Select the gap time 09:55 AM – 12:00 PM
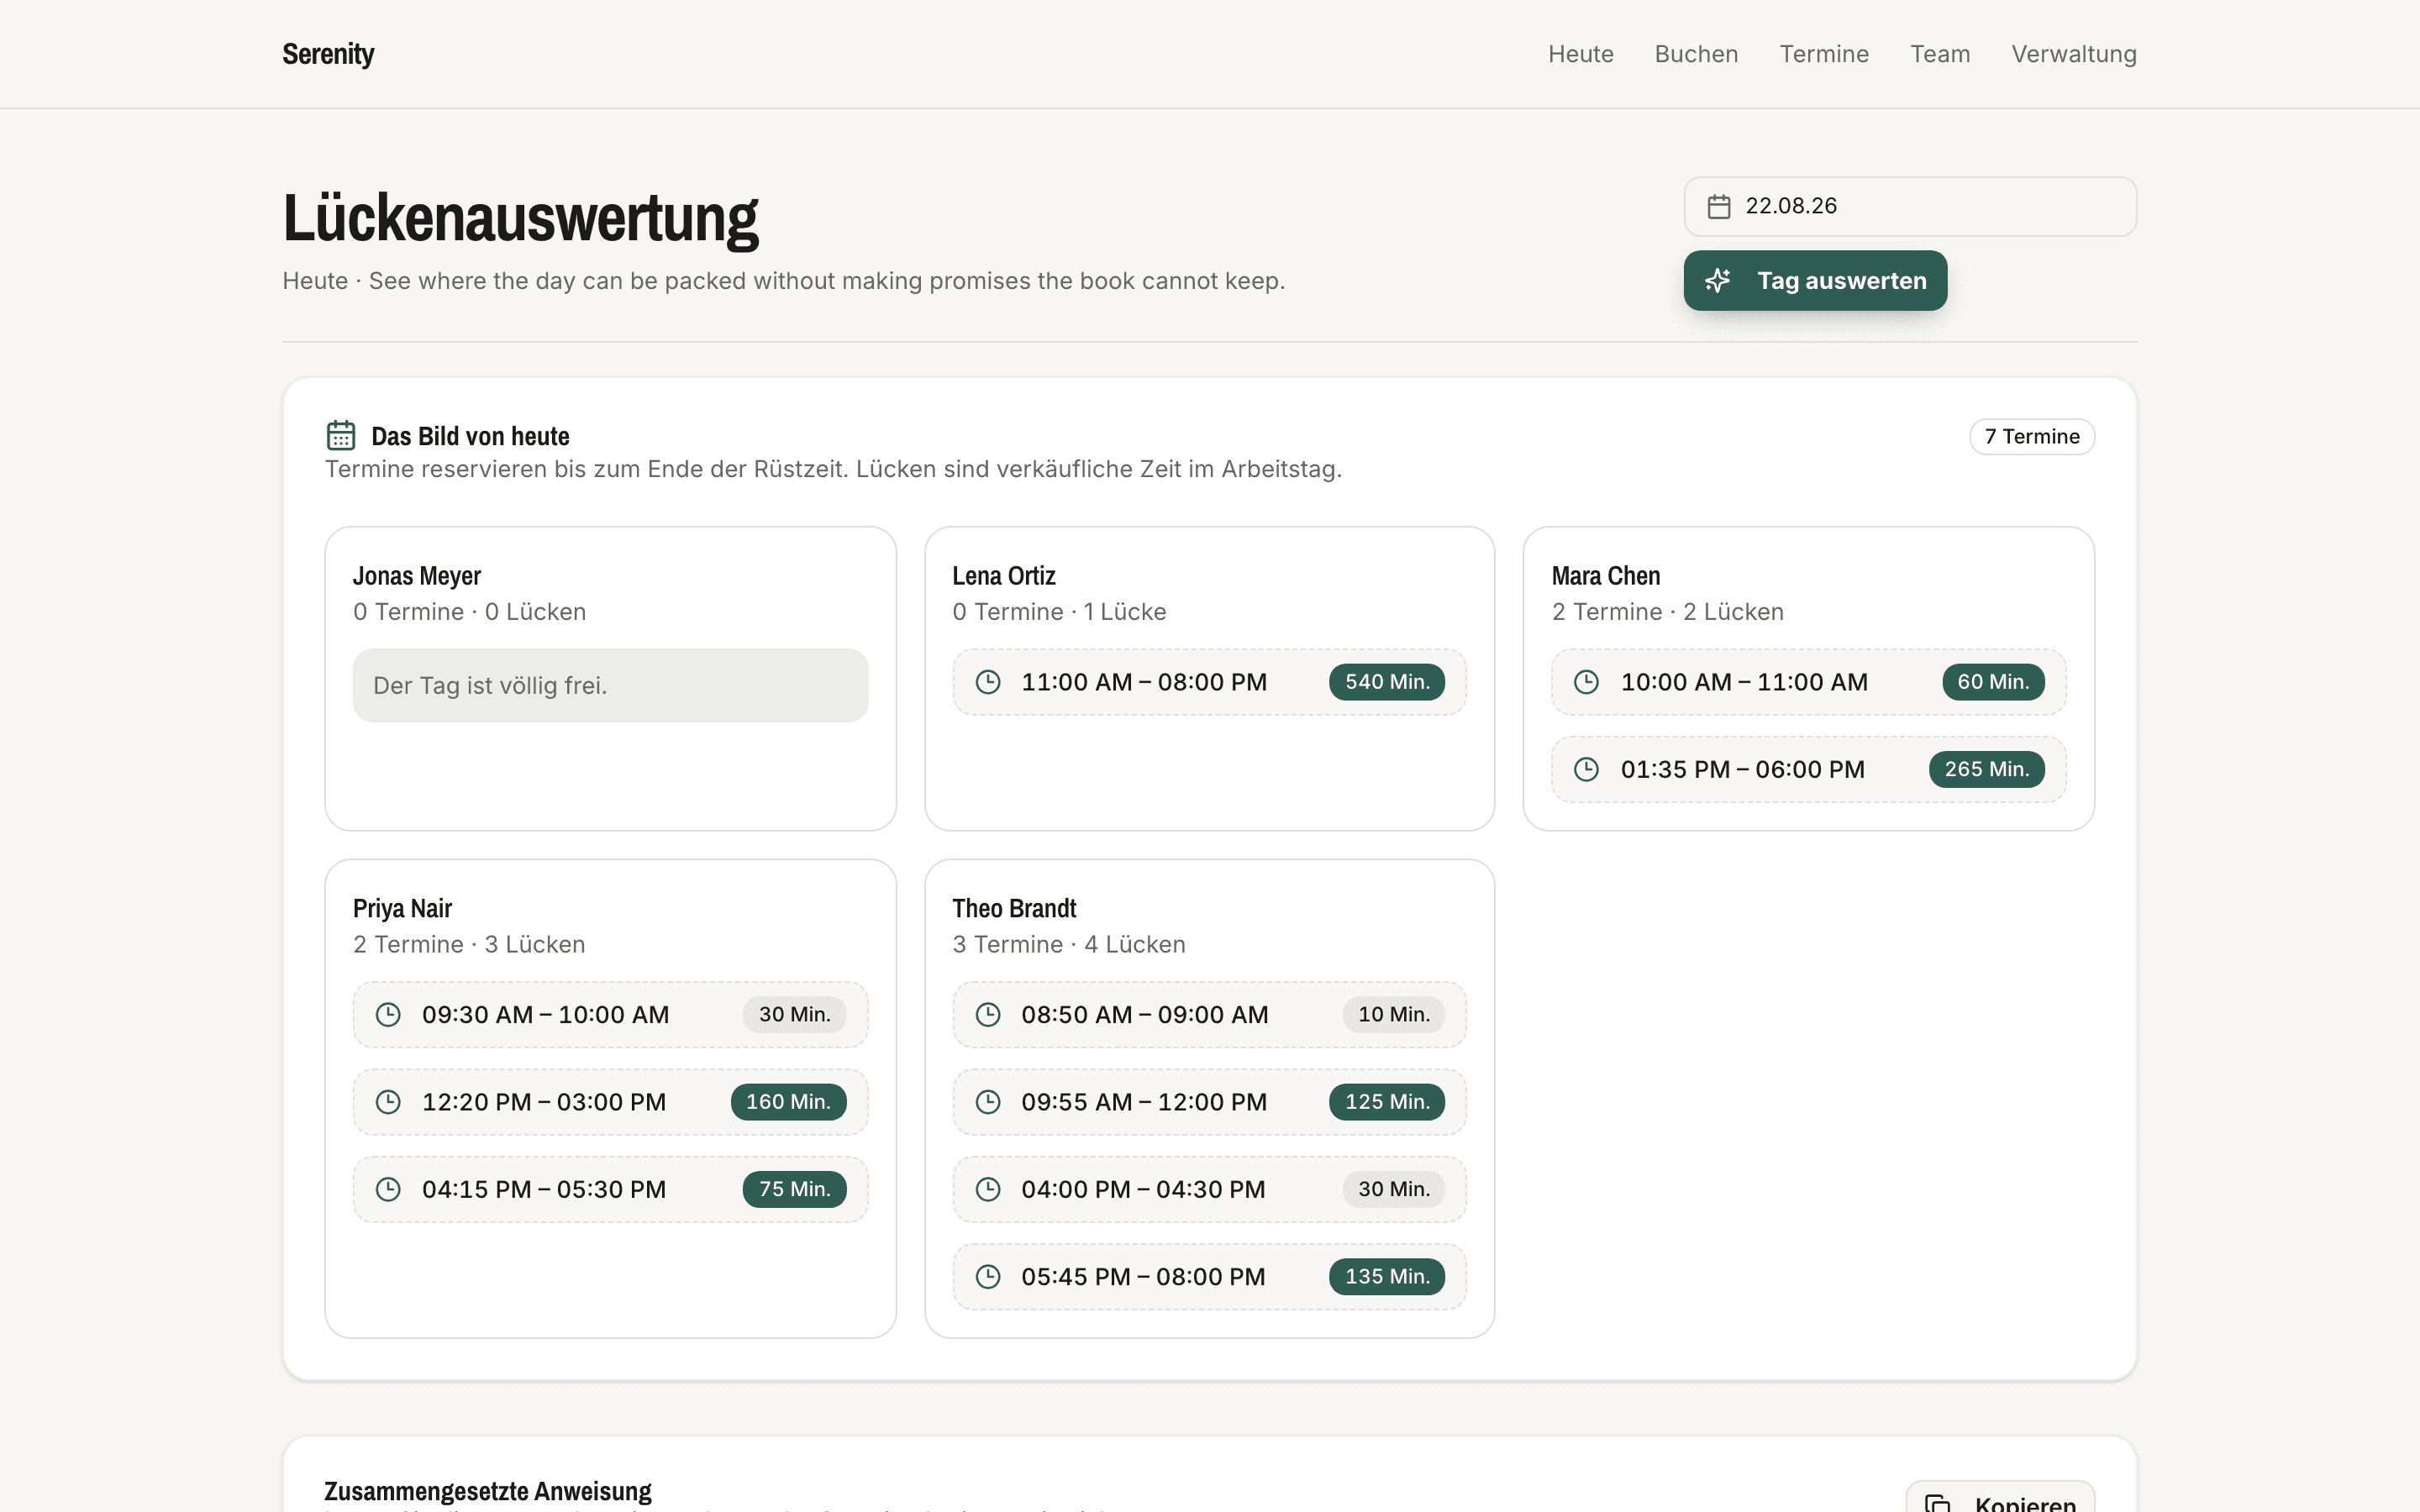The width and height of the screenshot is (2420, 1512). (x=1144, y=1102)
